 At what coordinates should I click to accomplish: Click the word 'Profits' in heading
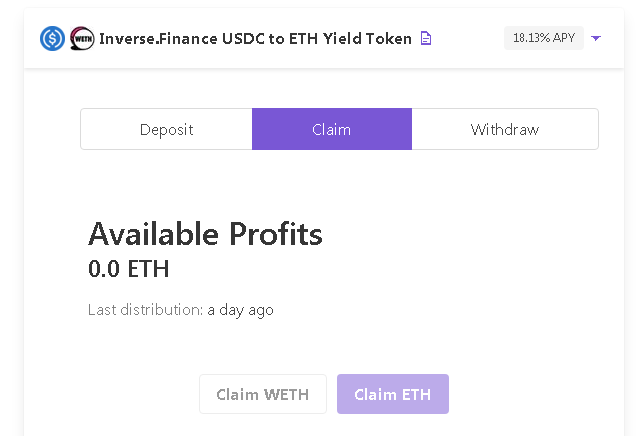click(x=276, y=234)
